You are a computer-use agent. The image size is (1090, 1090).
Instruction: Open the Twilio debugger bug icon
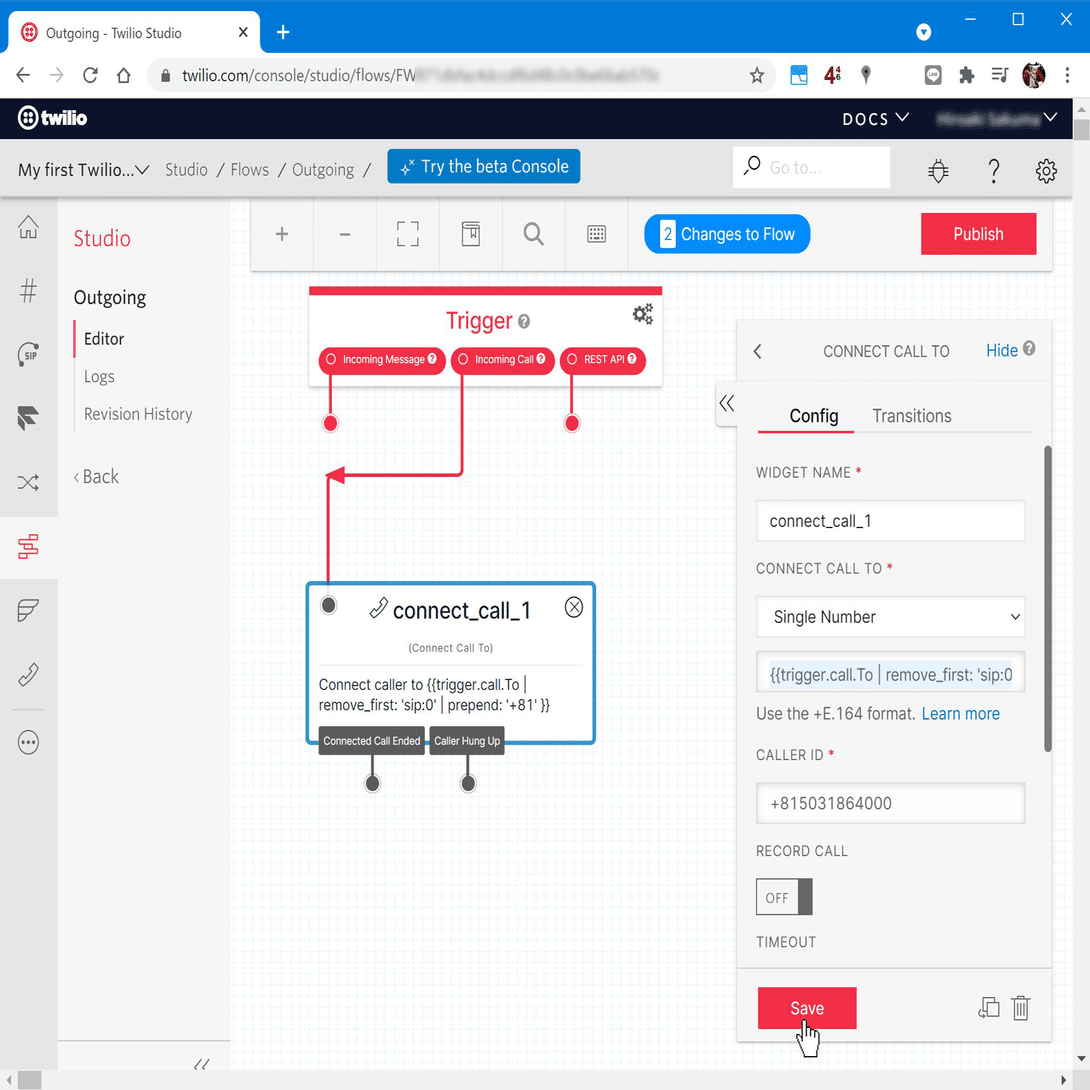tap(938, 170)
